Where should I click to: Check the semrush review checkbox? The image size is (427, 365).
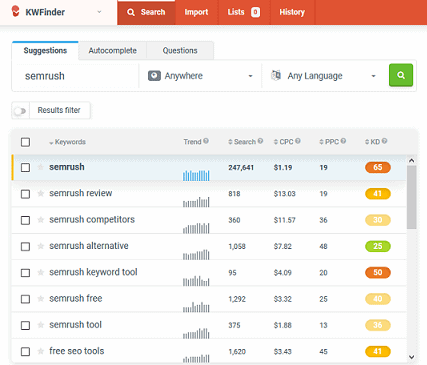pos(25,194)
